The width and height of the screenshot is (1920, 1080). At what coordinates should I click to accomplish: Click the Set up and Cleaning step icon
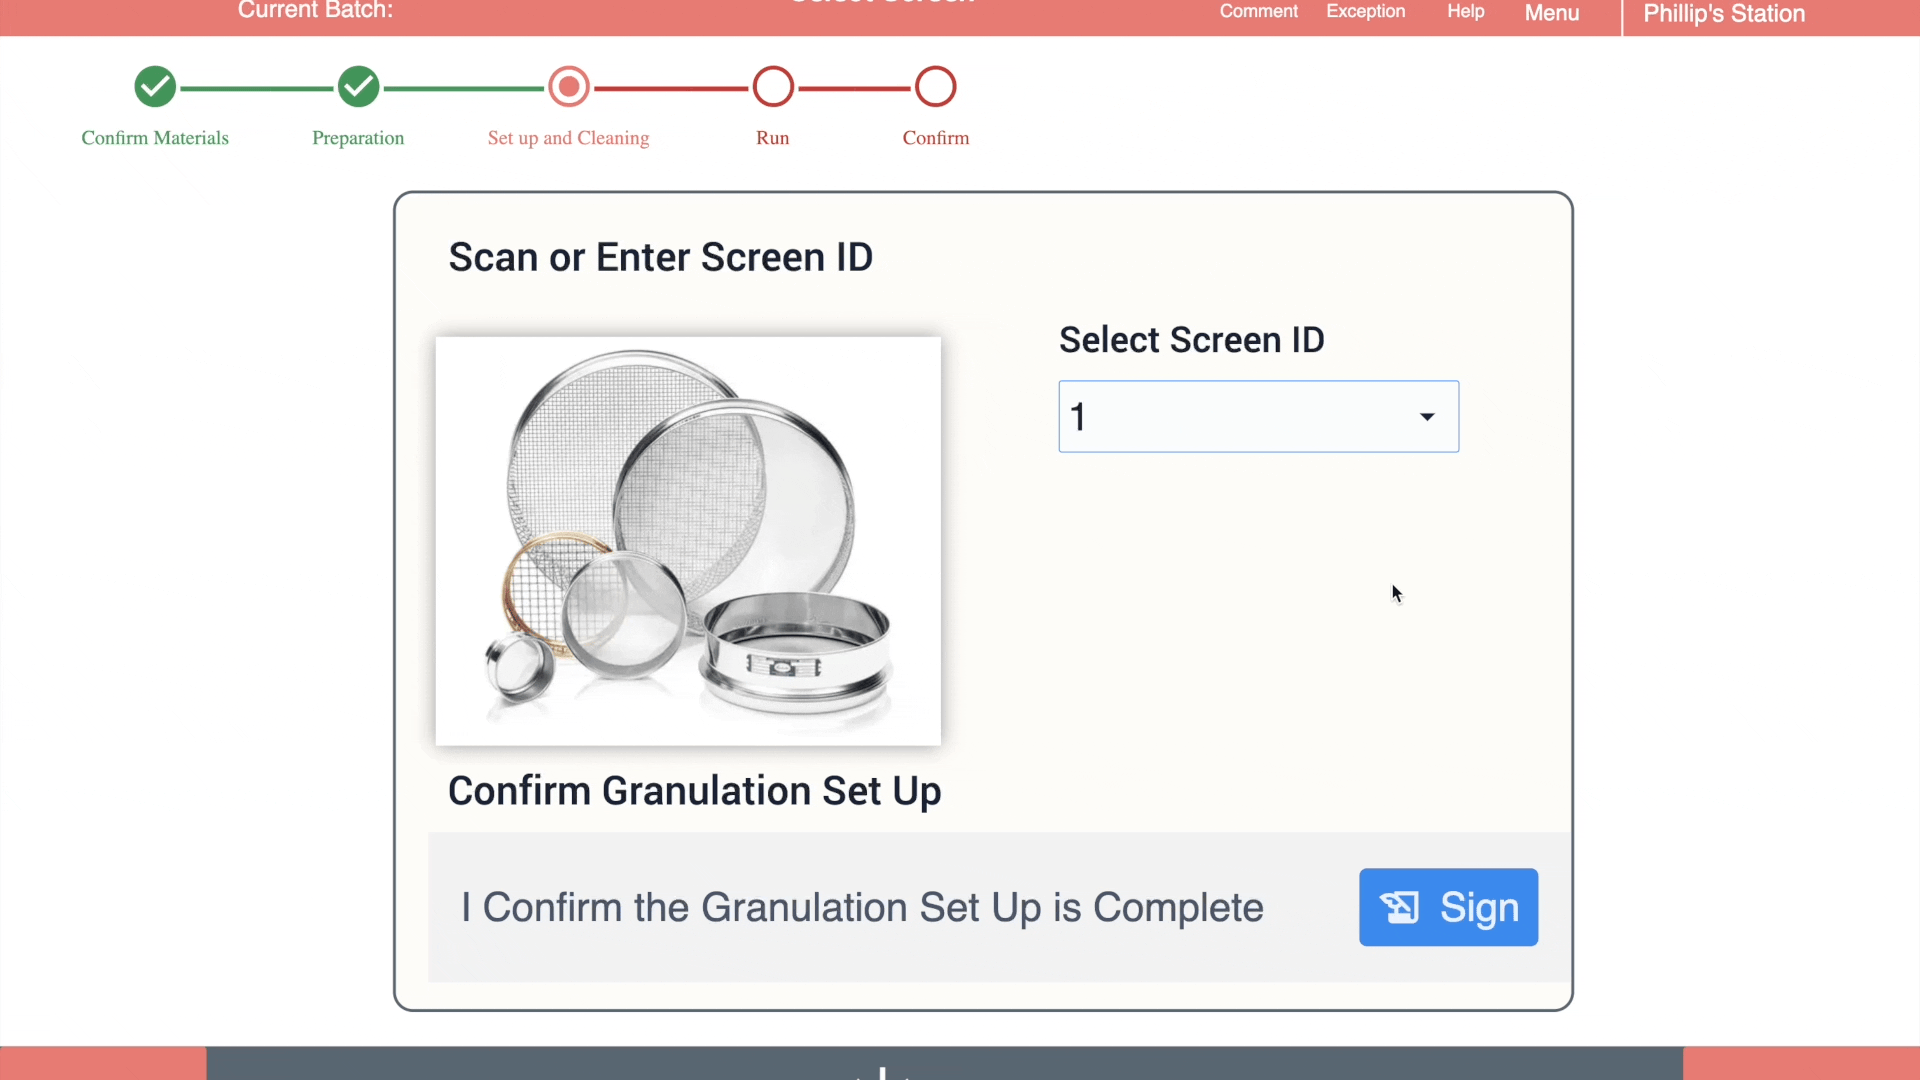point(570,87)
